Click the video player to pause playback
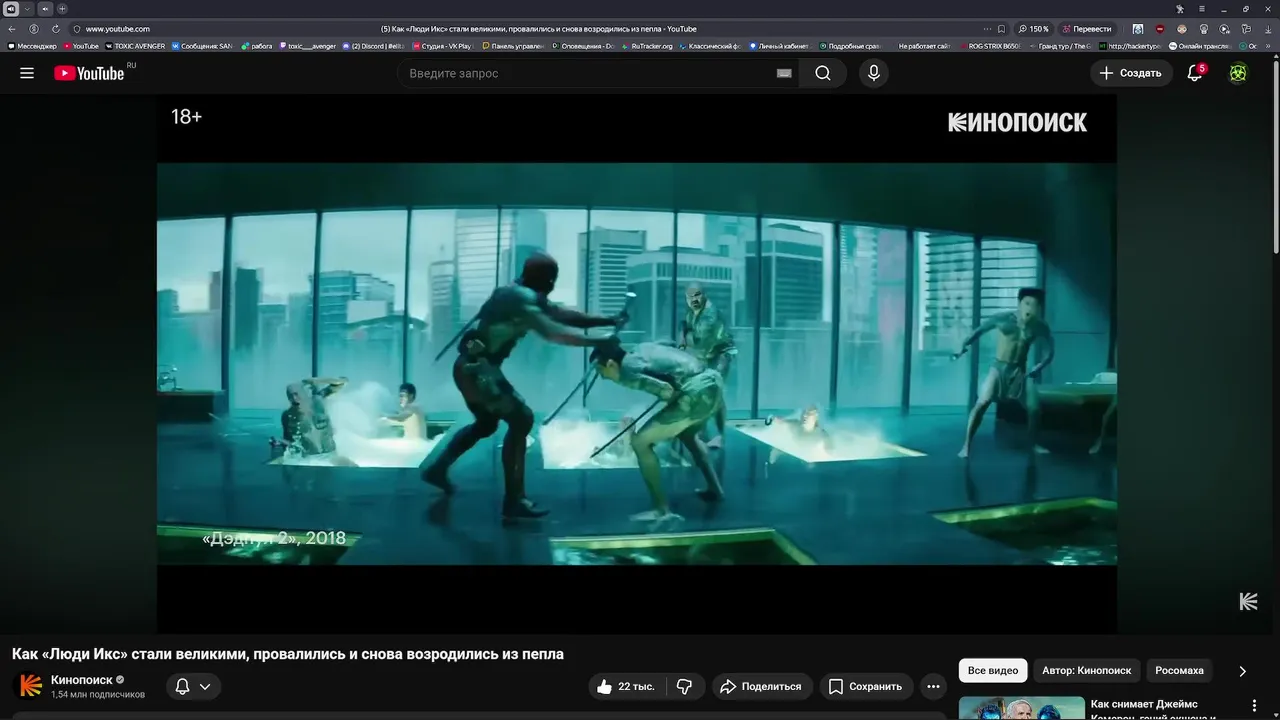 tap(636, 364)
